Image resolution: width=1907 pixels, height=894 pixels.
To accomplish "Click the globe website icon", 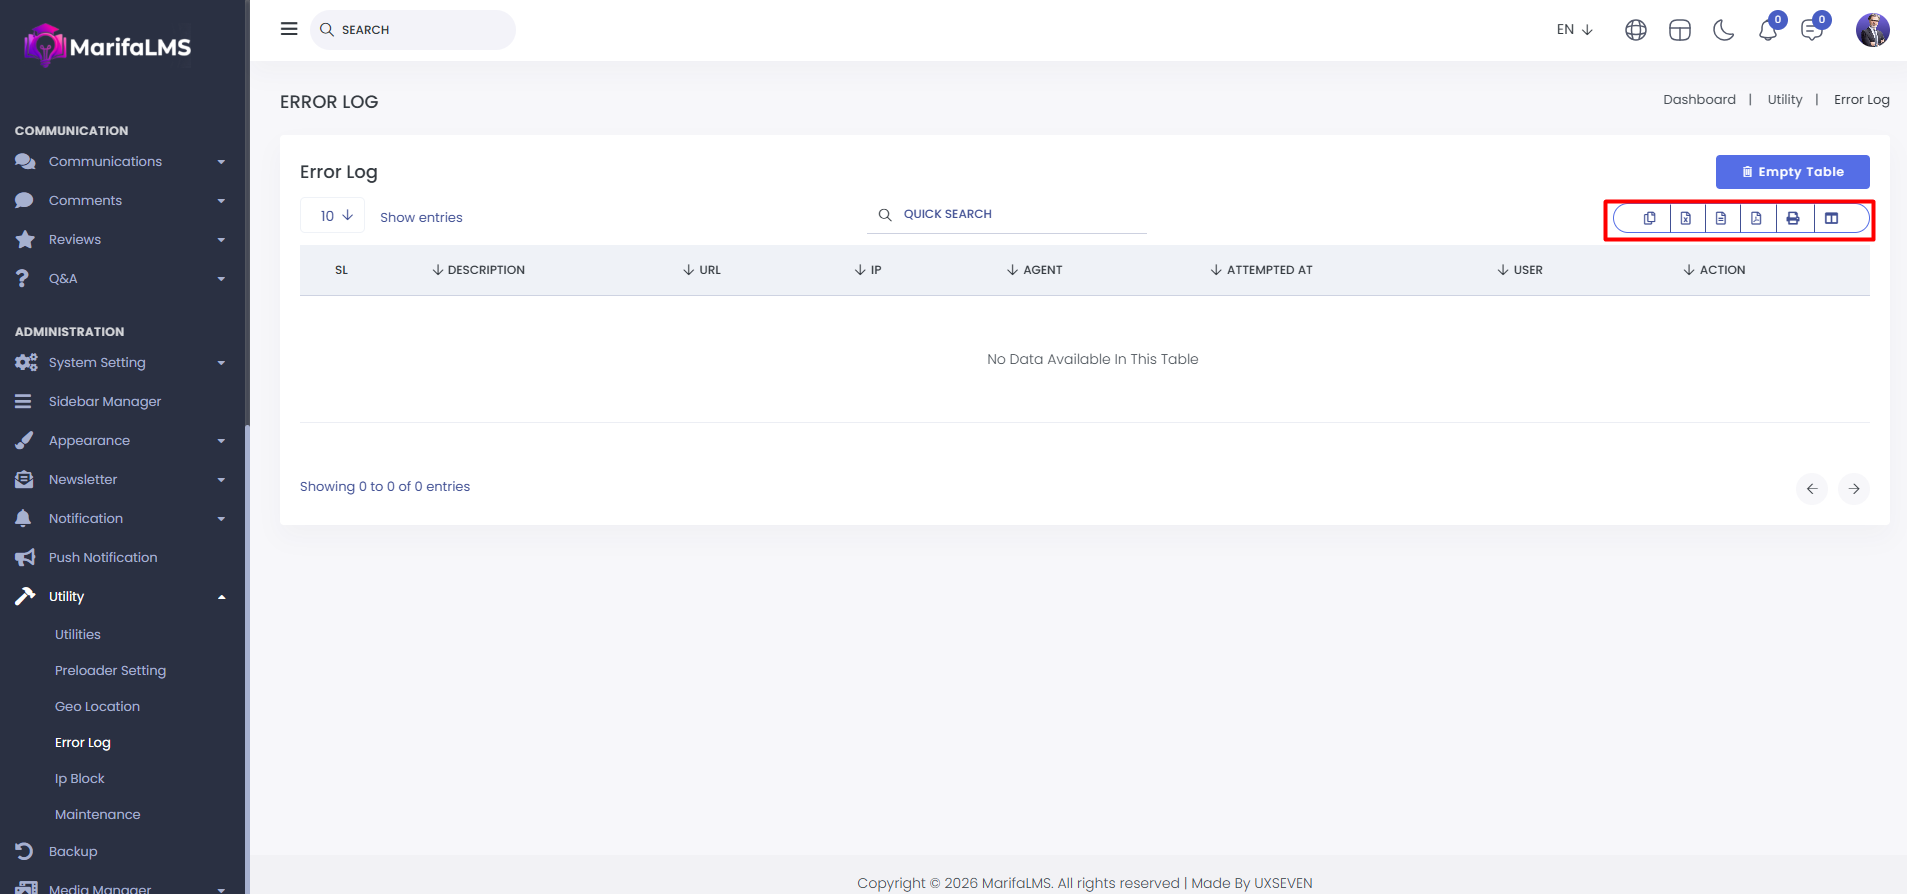I will pyautogui.click(x=1636, y=30).
